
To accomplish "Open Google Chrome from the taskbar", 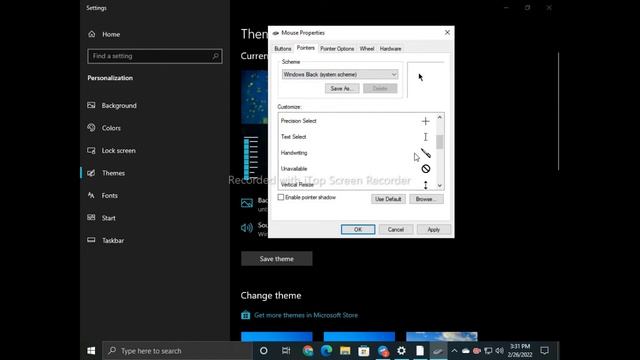I will point(308,351).
